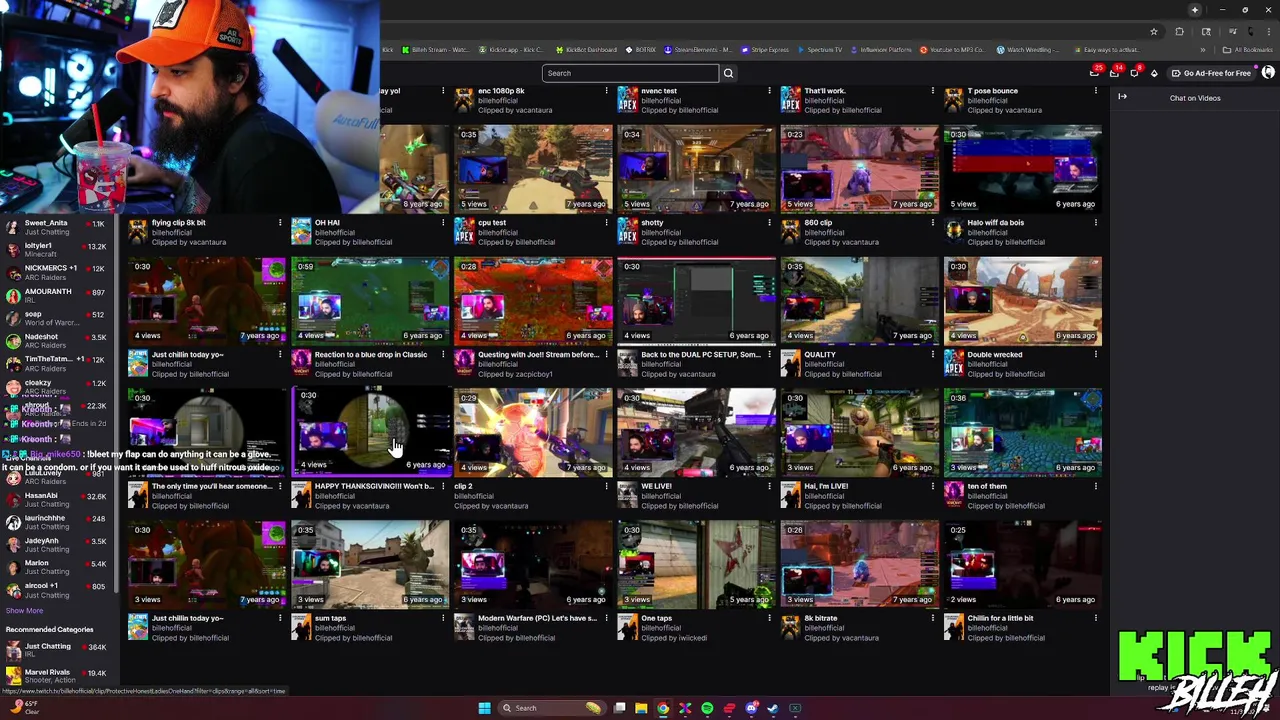This screenshot has height=720, width=1280.
Task: Open options for 'enc 1080p 8k' clip
Action: (606, 91)
